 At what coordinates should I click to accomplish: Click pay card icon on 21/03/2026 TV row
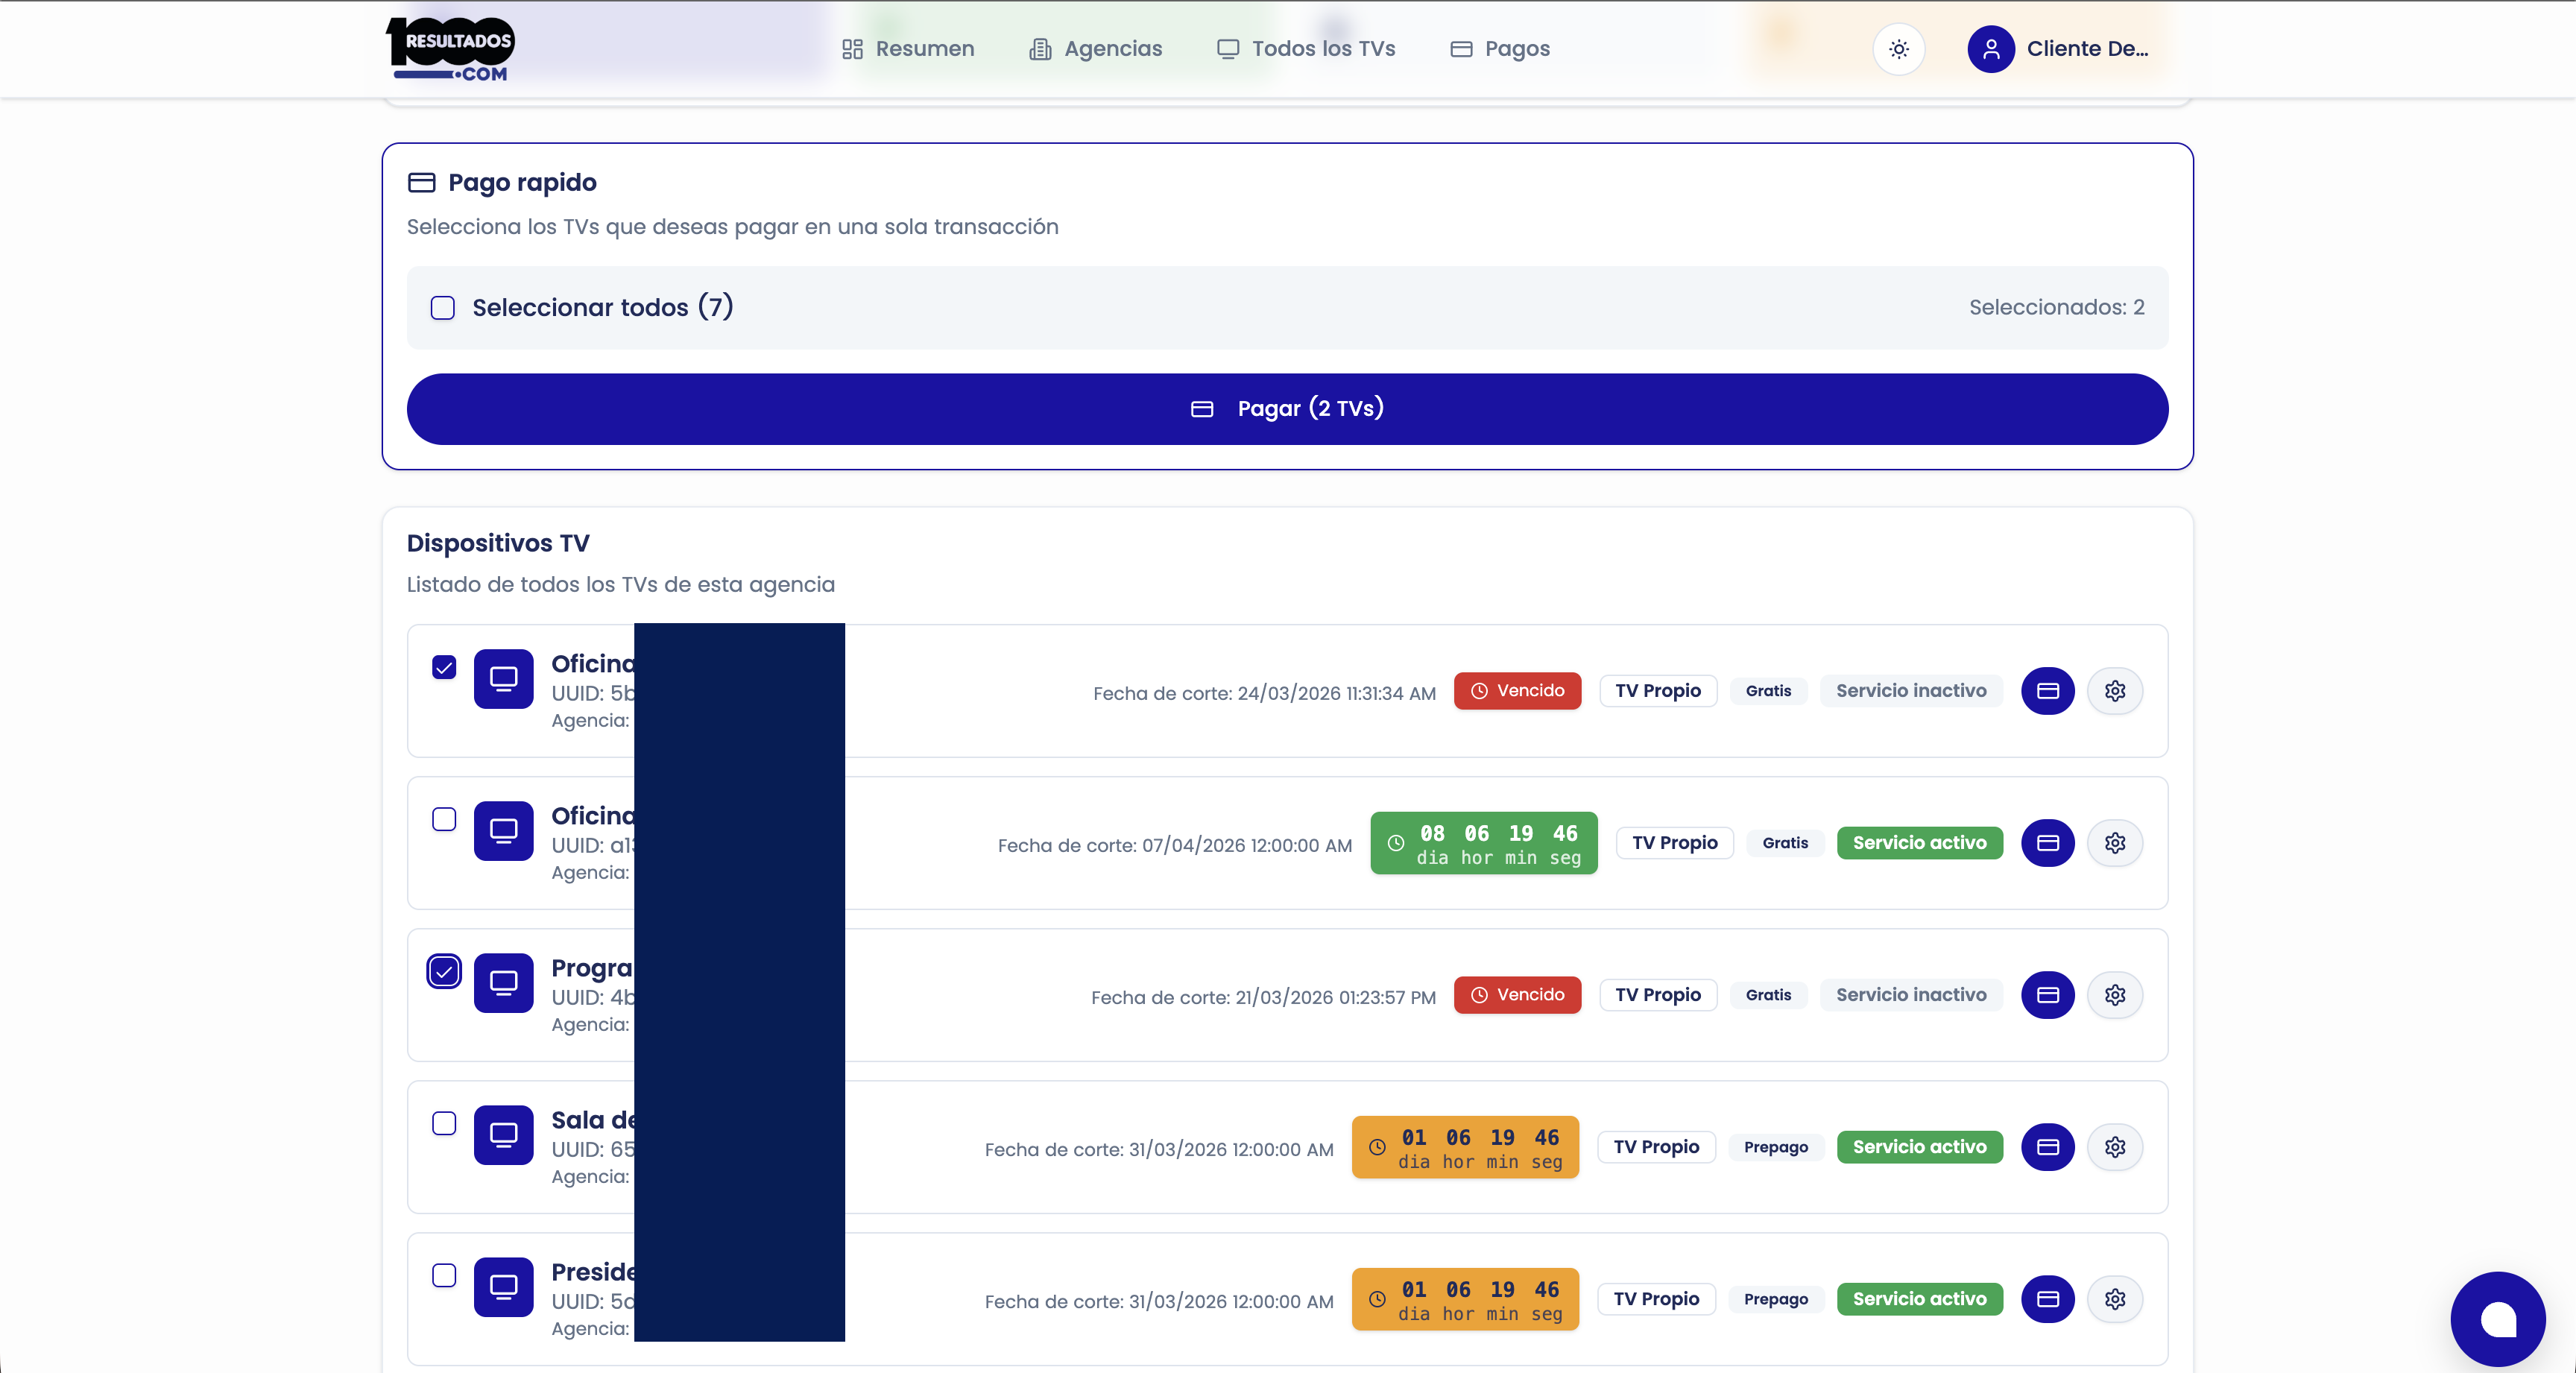(x=2047, y=995)
